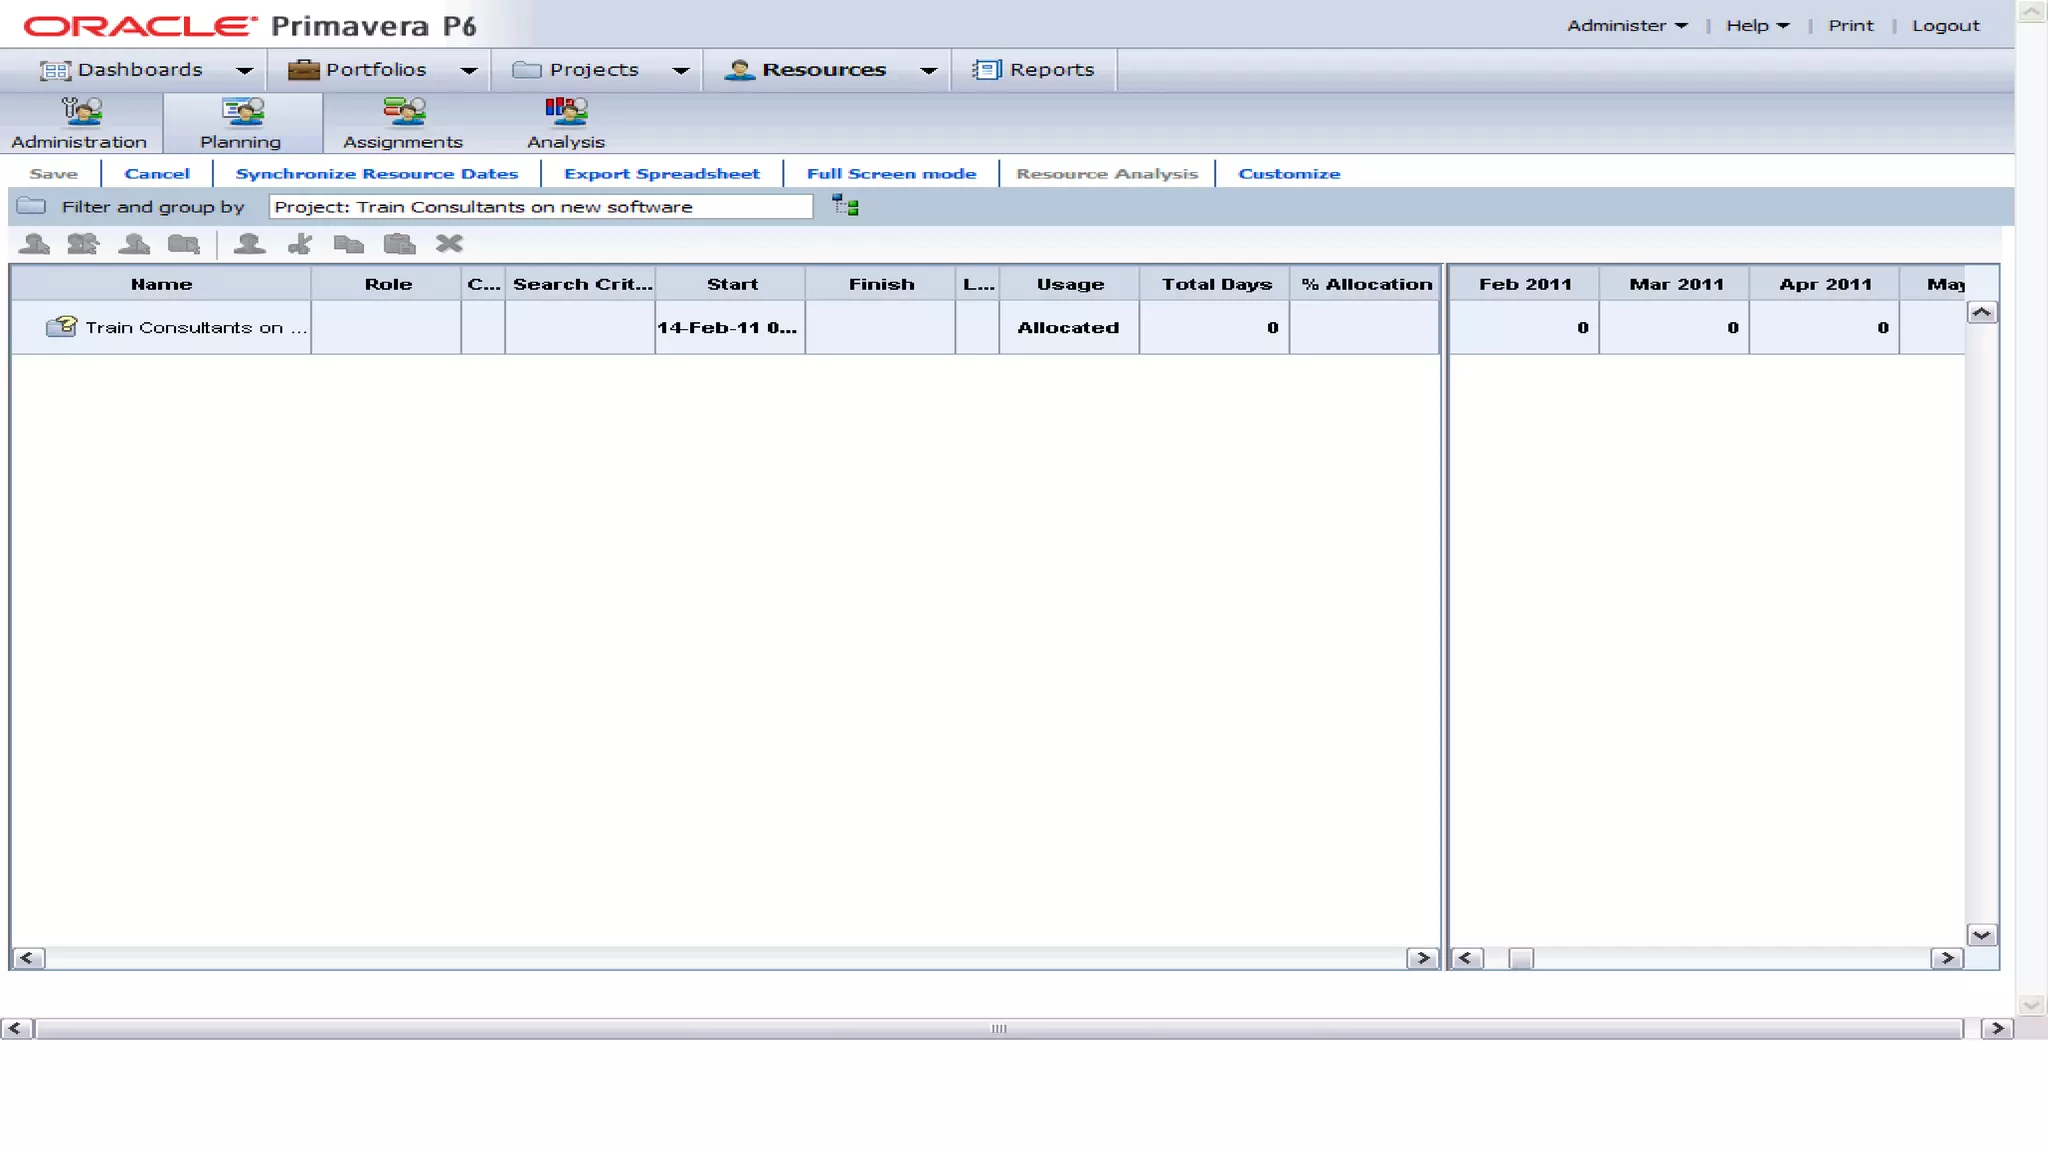Click the Allocated usage cell
2048x1152 pixels.
(1069, 328)
